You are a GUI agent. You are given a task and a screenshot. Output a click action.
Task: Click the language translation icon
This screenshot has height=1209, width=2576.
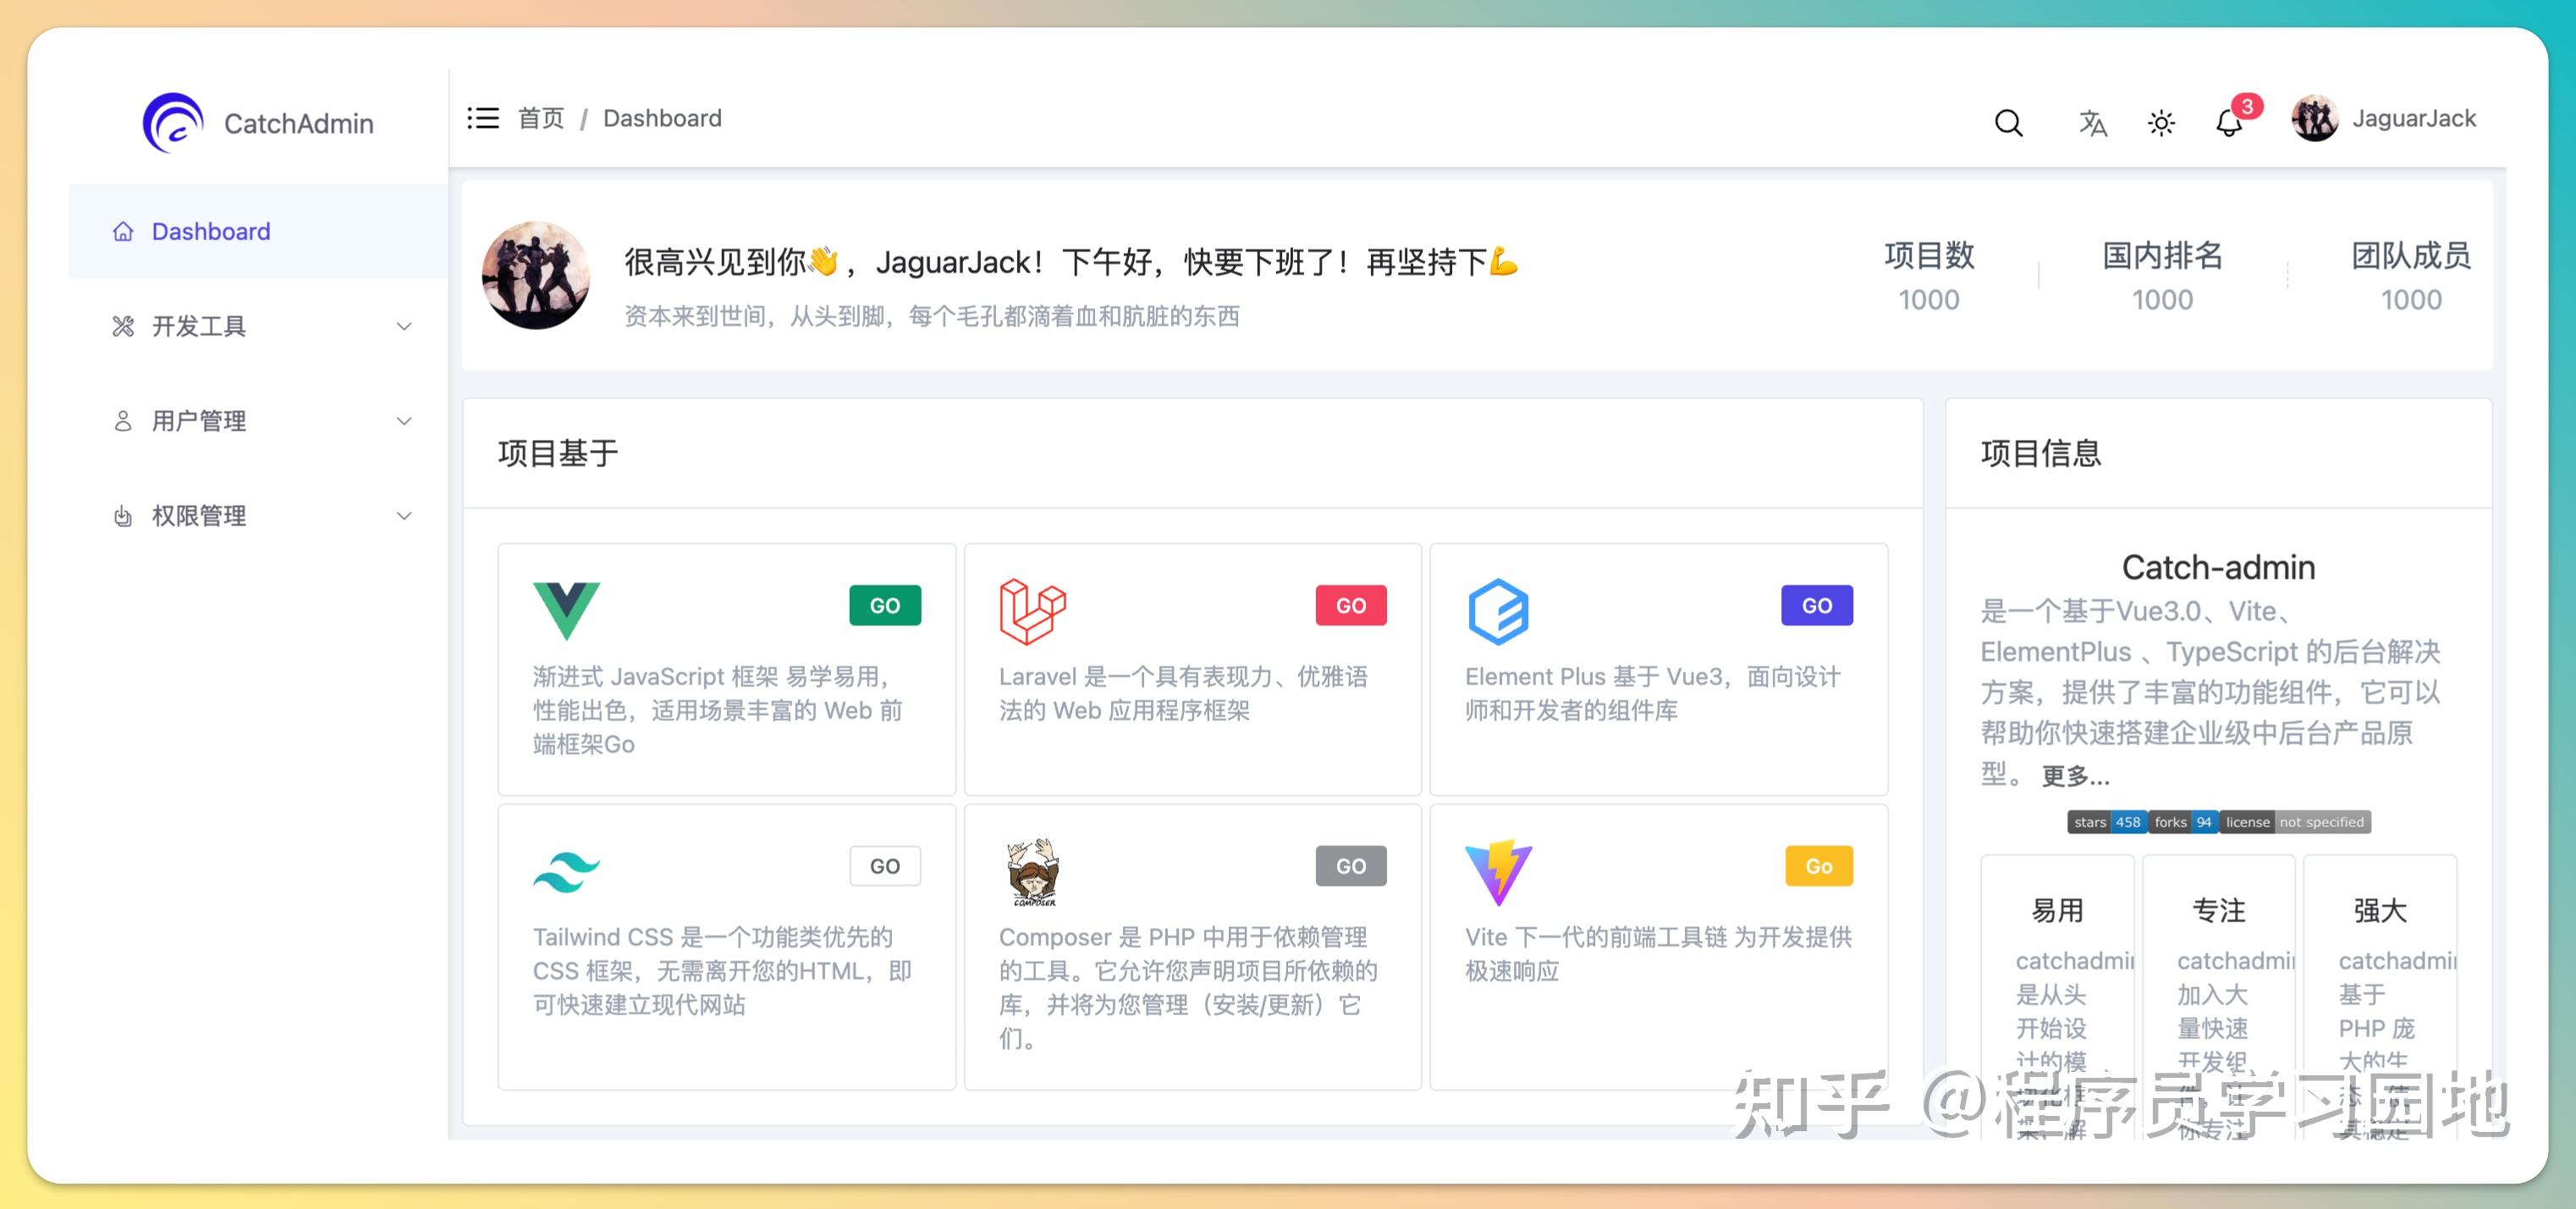[2092, 122]
